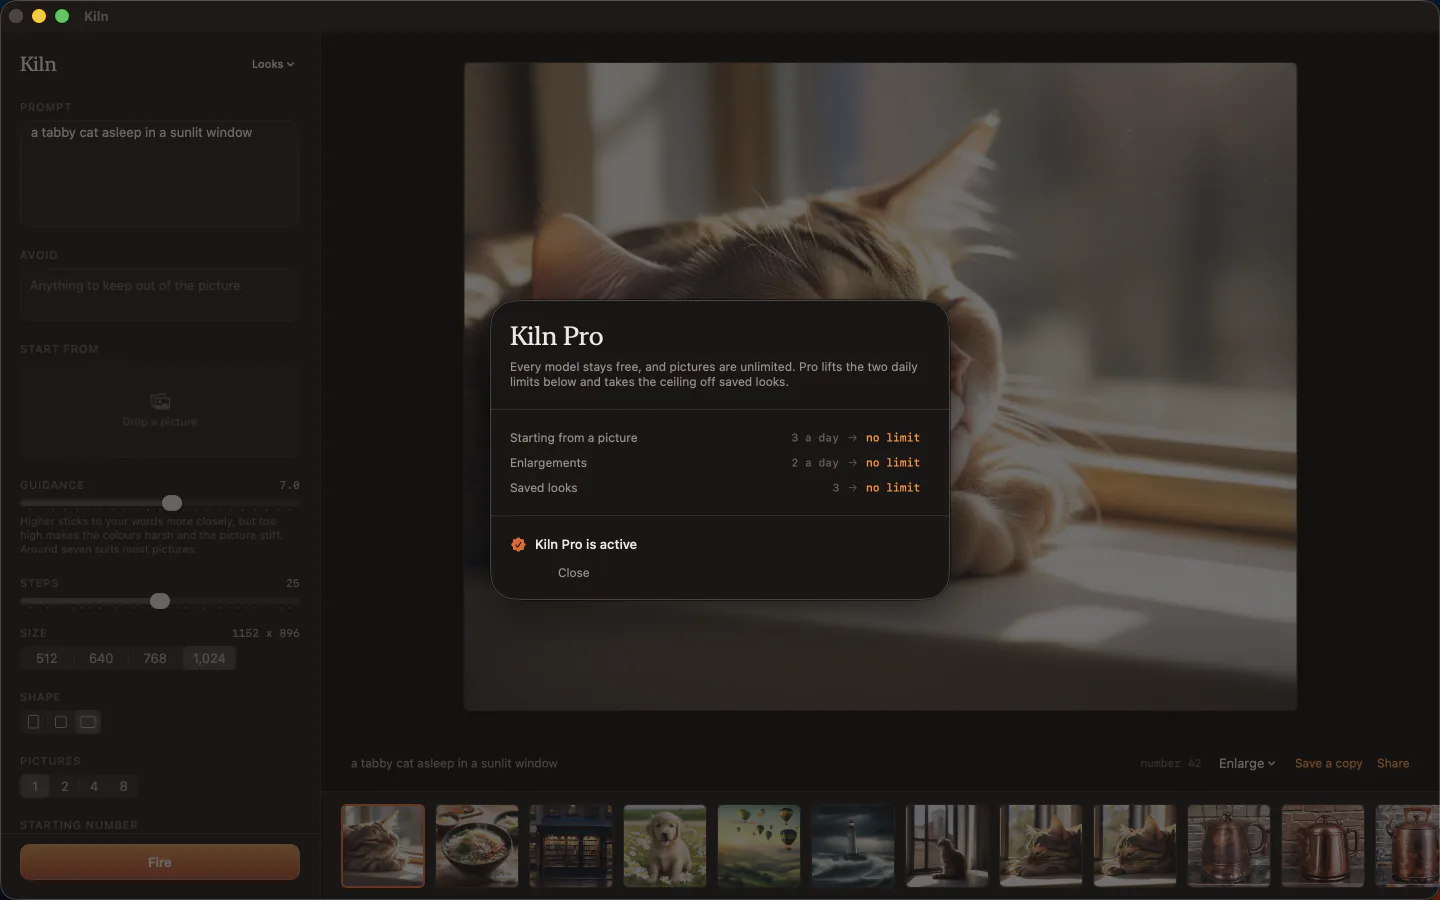This screenshot has width=1440, height=900.
Task: Click the "Starting from a picture" row label
Action: click(573, 438)
